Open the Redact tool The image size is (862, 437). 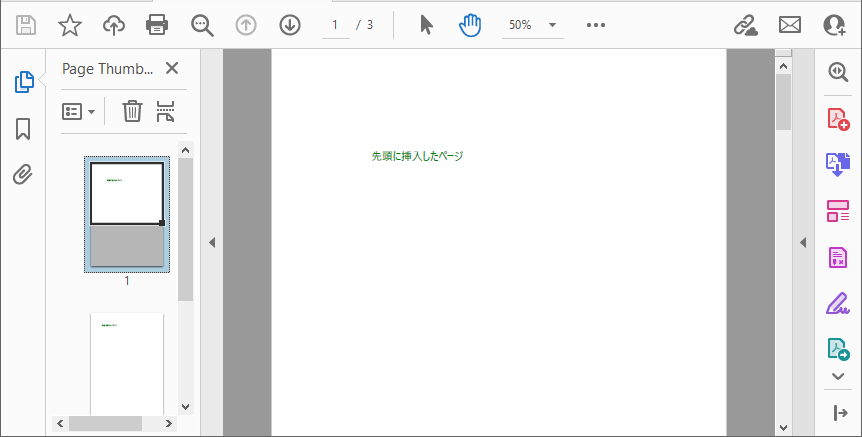click(x=838, y=257)
